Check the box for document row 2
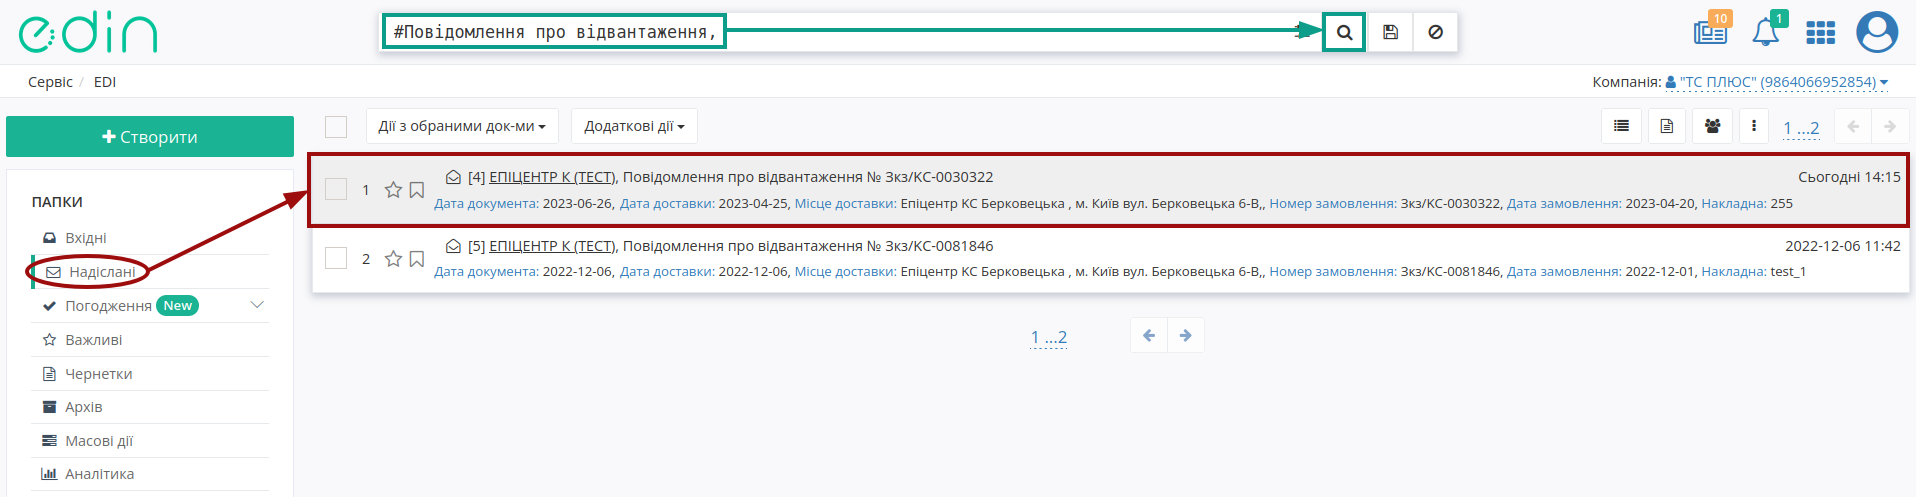1916x497 pixels. coord(336,258)
